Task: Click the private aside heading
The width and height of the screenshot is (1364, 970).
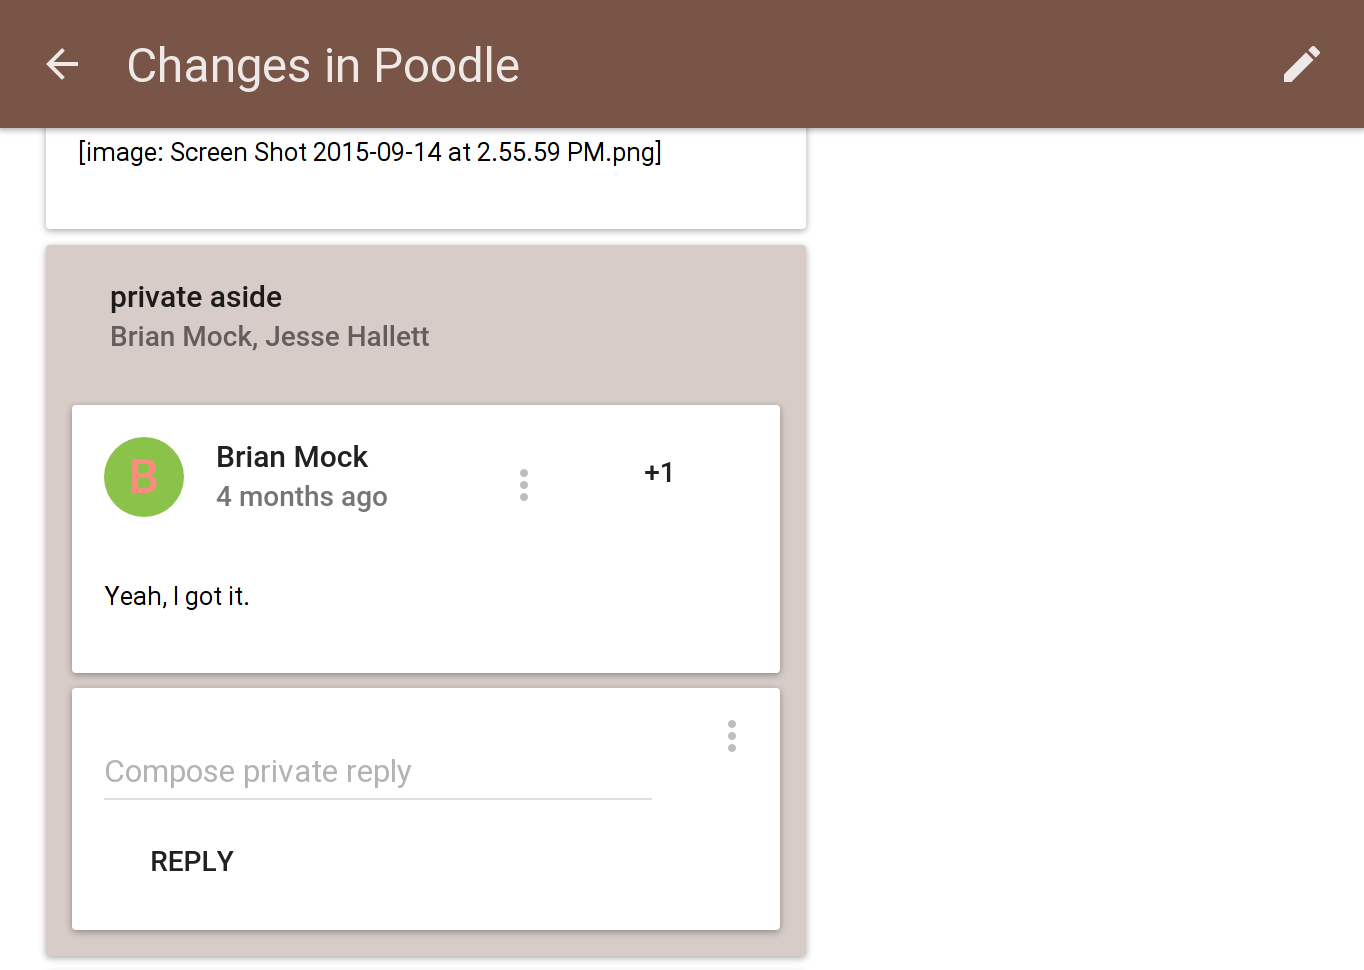Action: (196, 297)
